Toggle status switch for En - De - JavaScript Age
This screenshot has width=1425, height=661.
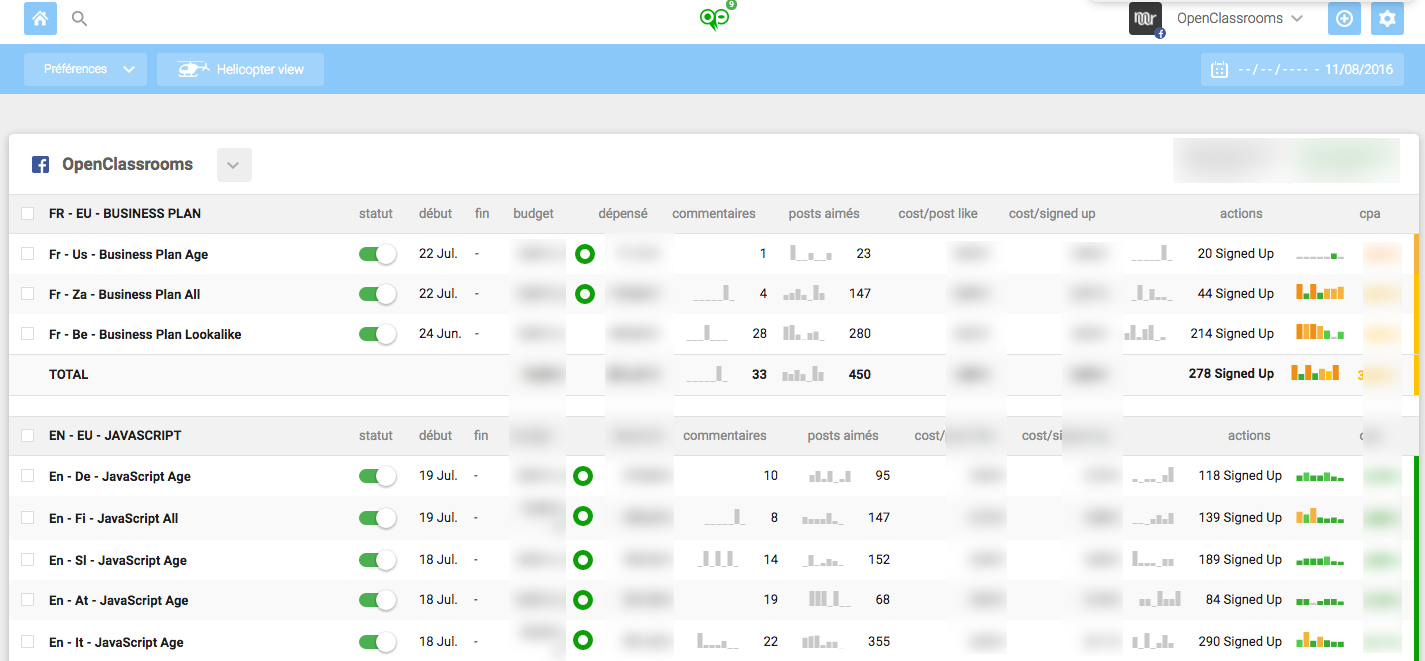tap(378, 476)
